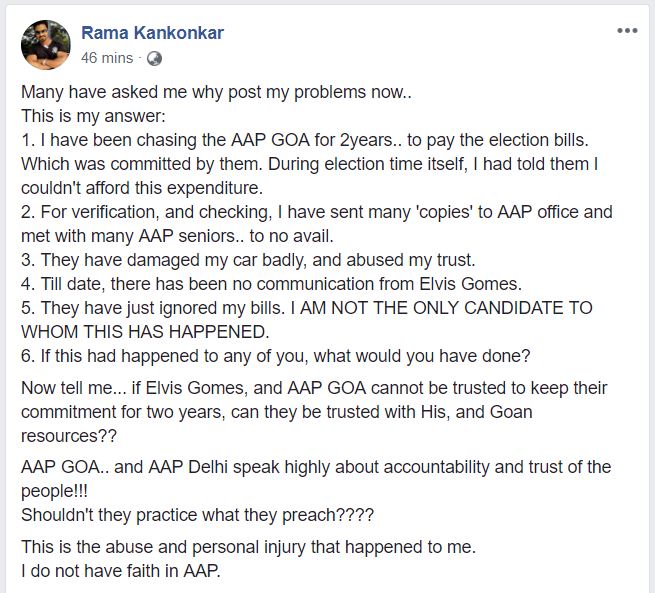The width and height of the screenshot is (655, 593).
Task: Click point 1 about chasing AAP GOA
Action: tap(305, 140)
